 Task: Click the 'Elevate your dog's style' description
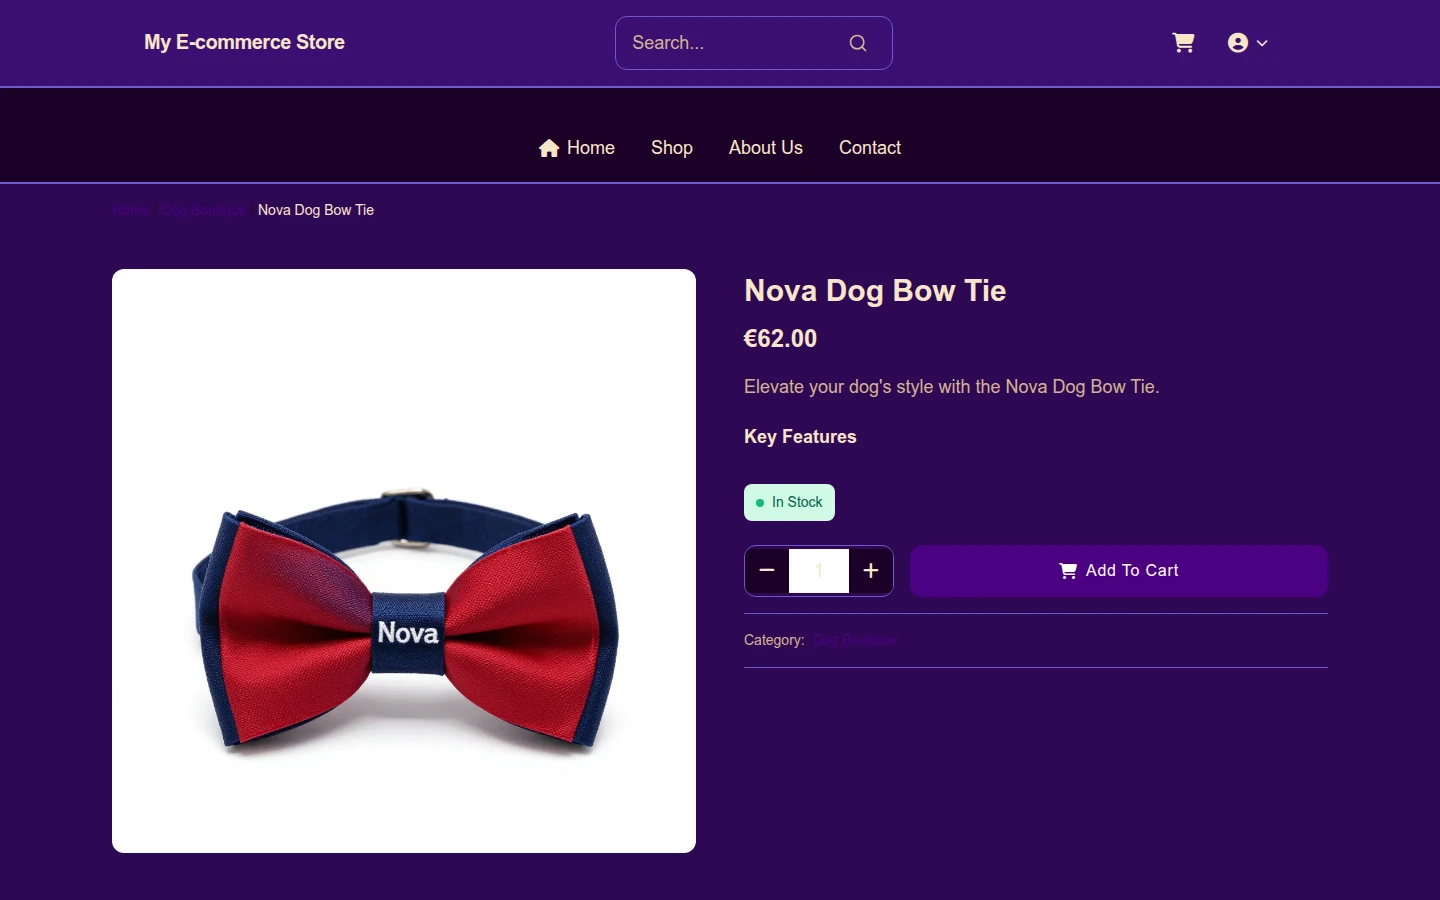[x=952, y=387]
